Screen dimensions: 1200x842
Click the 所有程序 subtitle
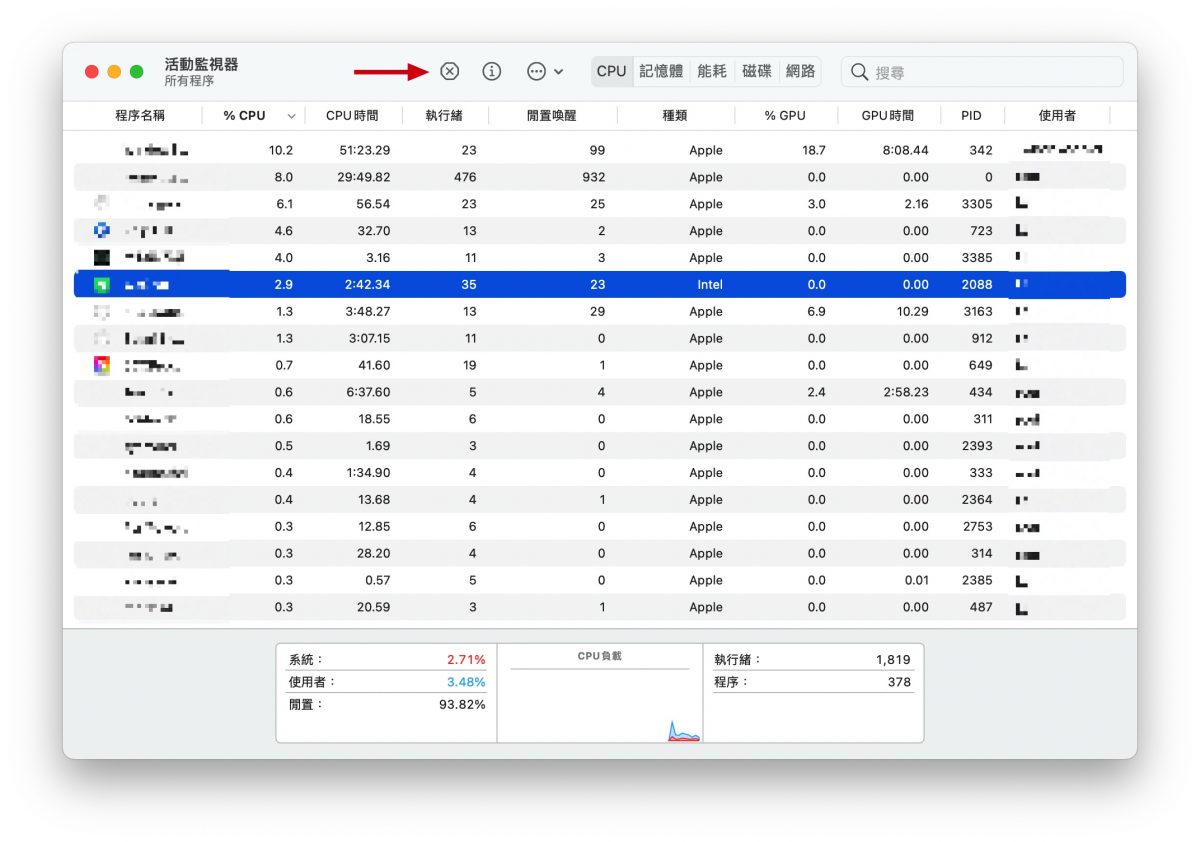click(x=189, y=81)
